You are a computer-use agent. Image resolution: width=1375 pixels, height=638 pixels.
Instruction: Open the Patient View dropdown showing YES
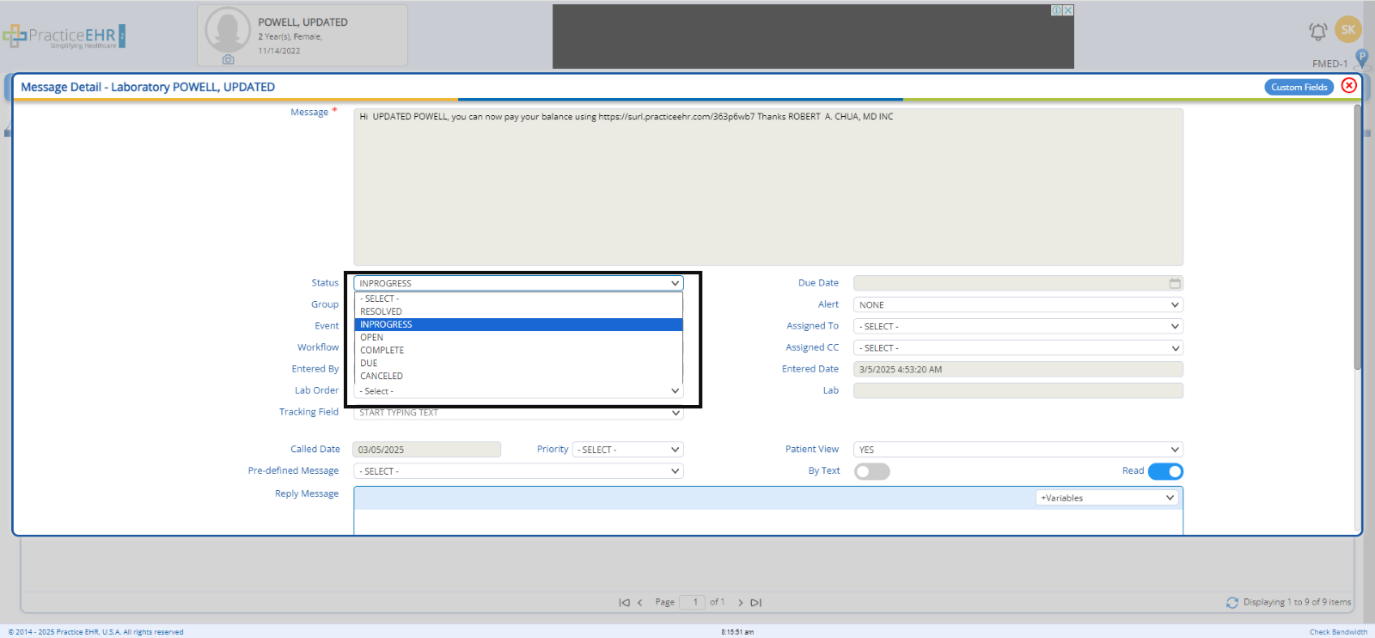click(1018, 450)
